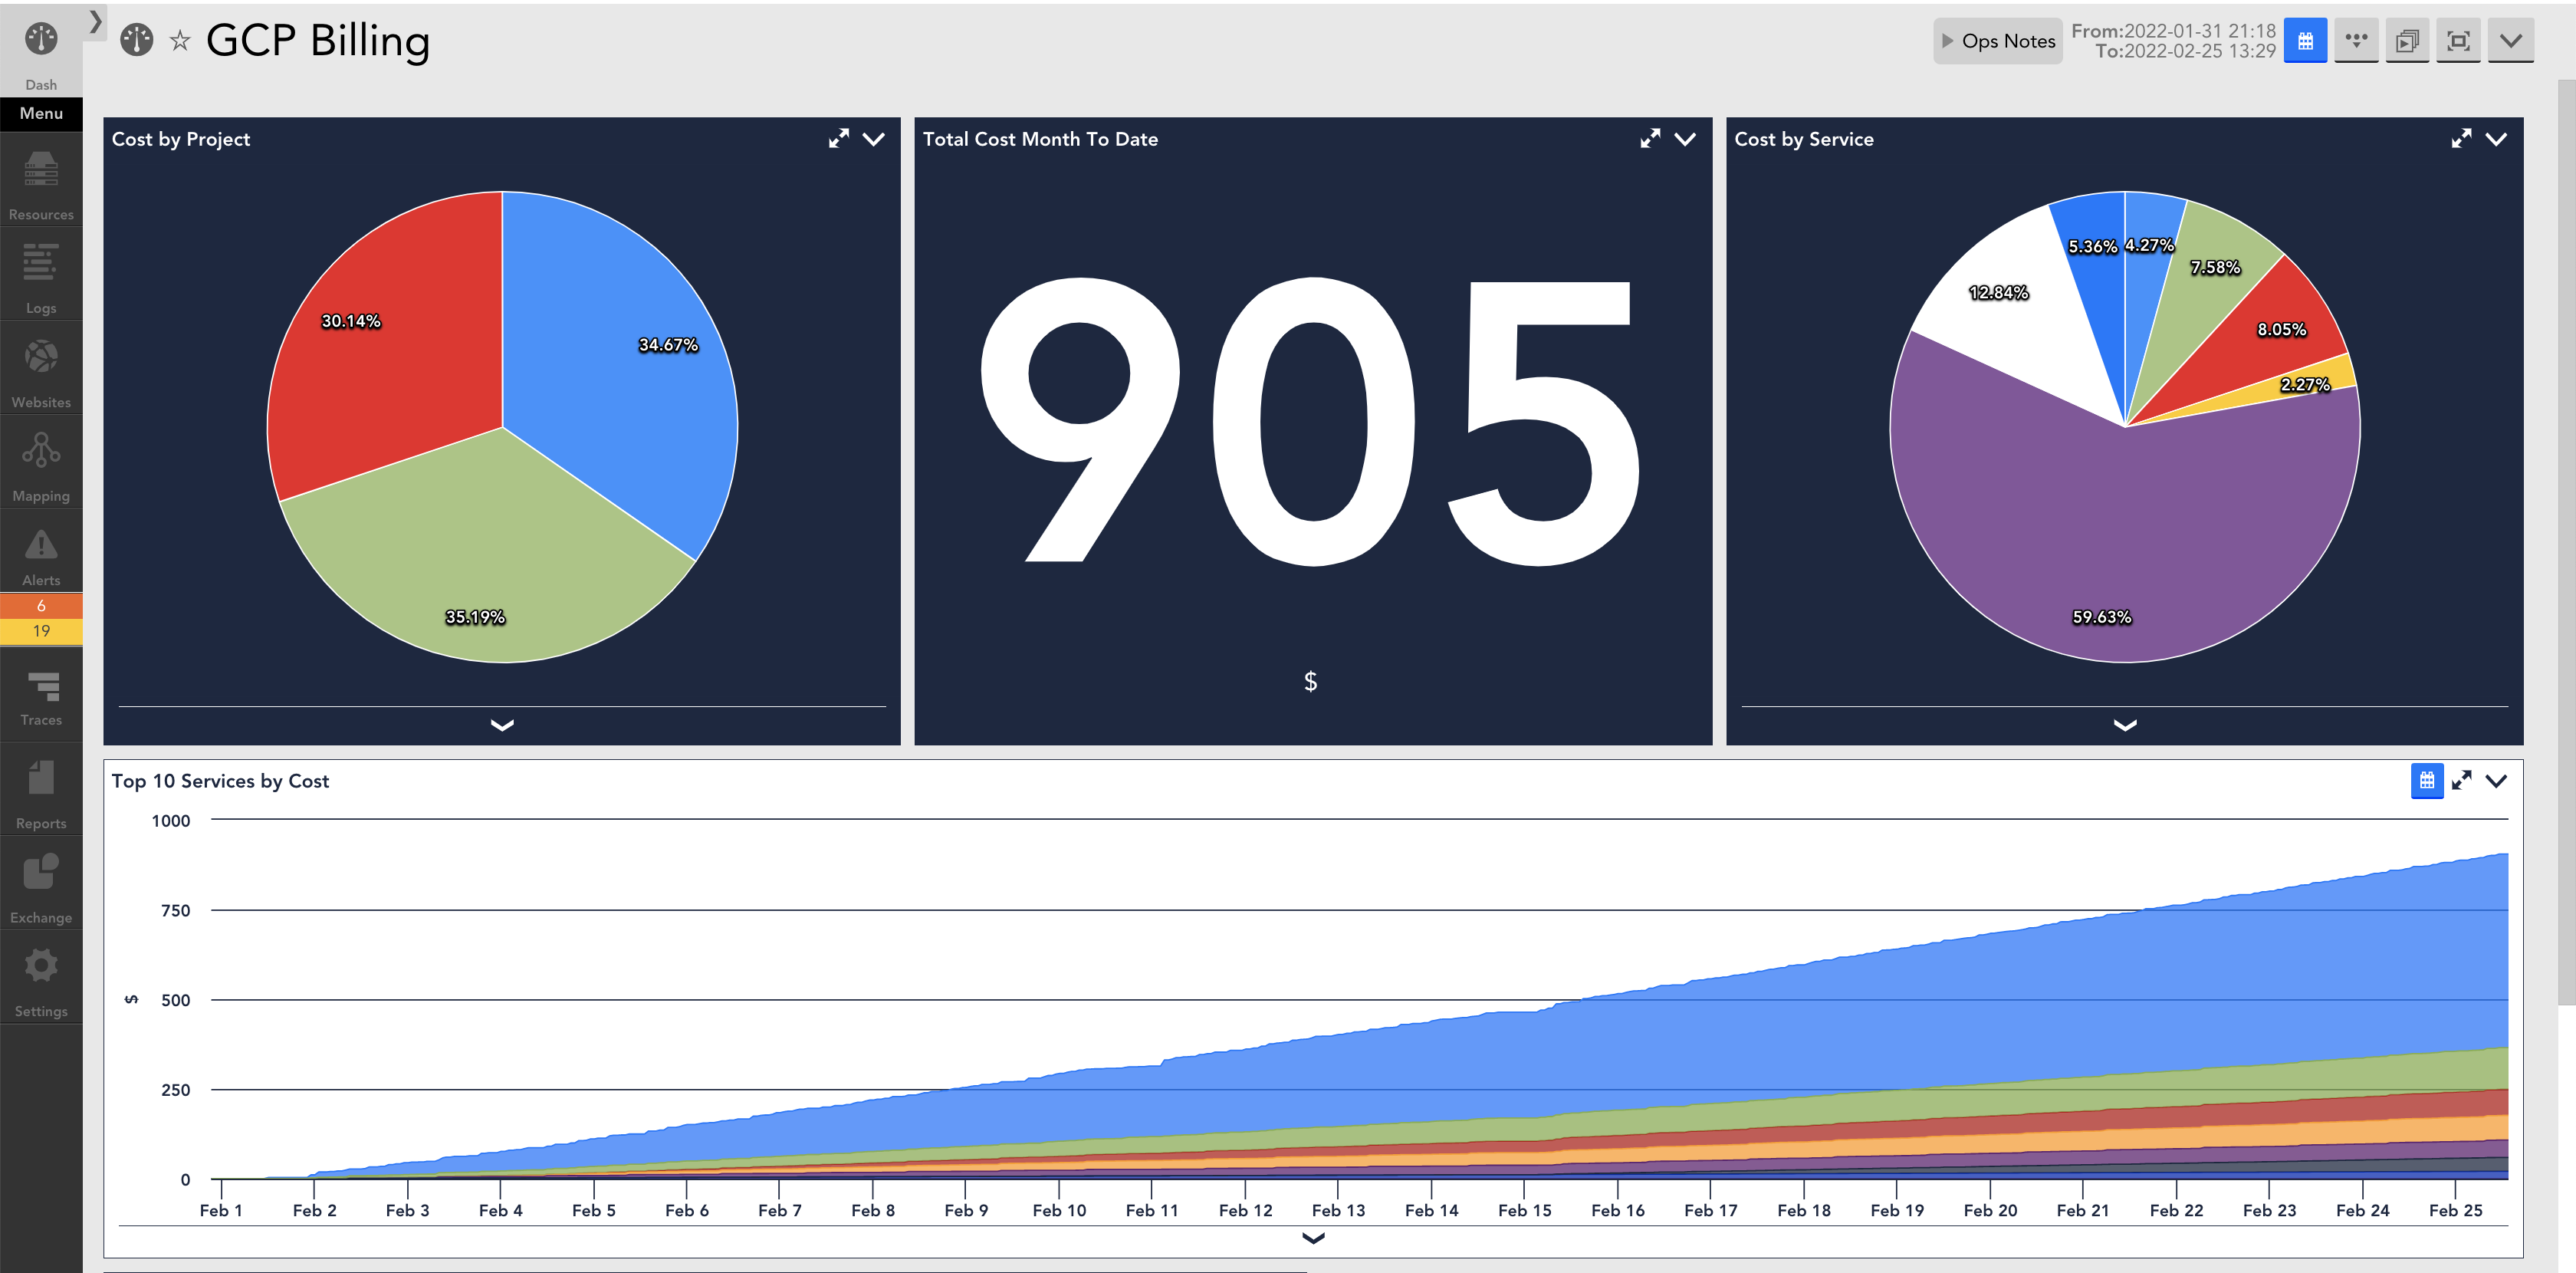The height and width of the screenshot is (1273, 2576).
Task: Switch to the Dash section
Action: point(41,50)
